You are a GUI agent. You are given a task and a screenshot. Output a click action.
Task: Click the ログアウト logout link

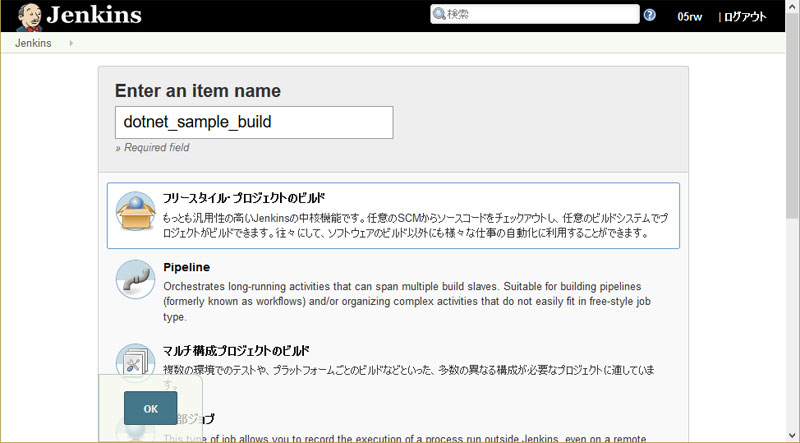click(x=745, y=17)
